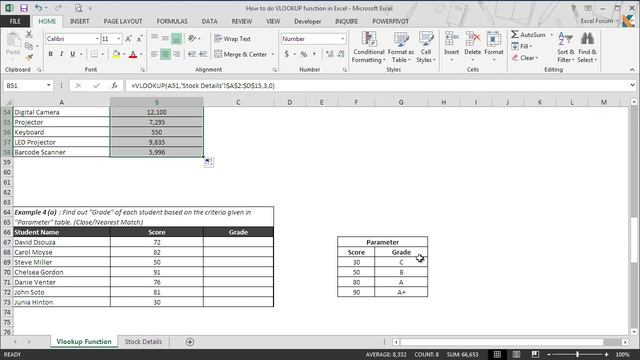Image resolution: width=640 pixels, height=360 pixels.
Task: Switch to the Stock Details sheet
Action: tap(143, 342)
